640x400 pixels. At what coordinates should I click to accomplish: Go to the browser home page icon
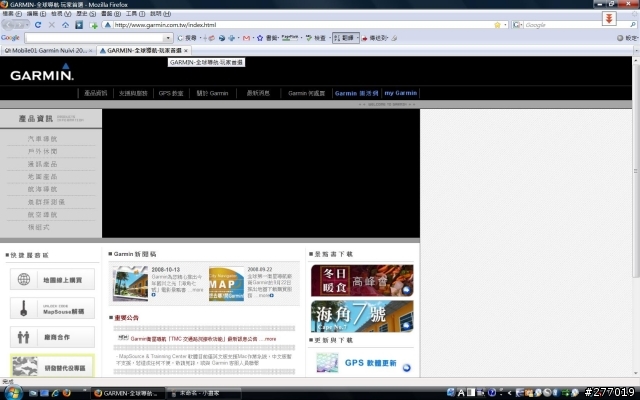(65, 25)
